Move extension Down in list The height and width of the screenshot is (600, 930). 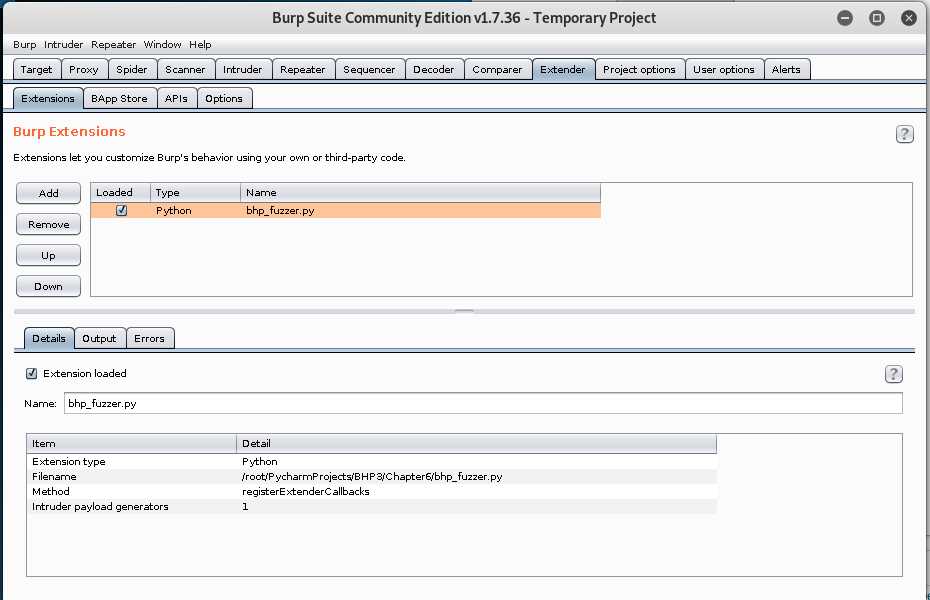point(49,286)
